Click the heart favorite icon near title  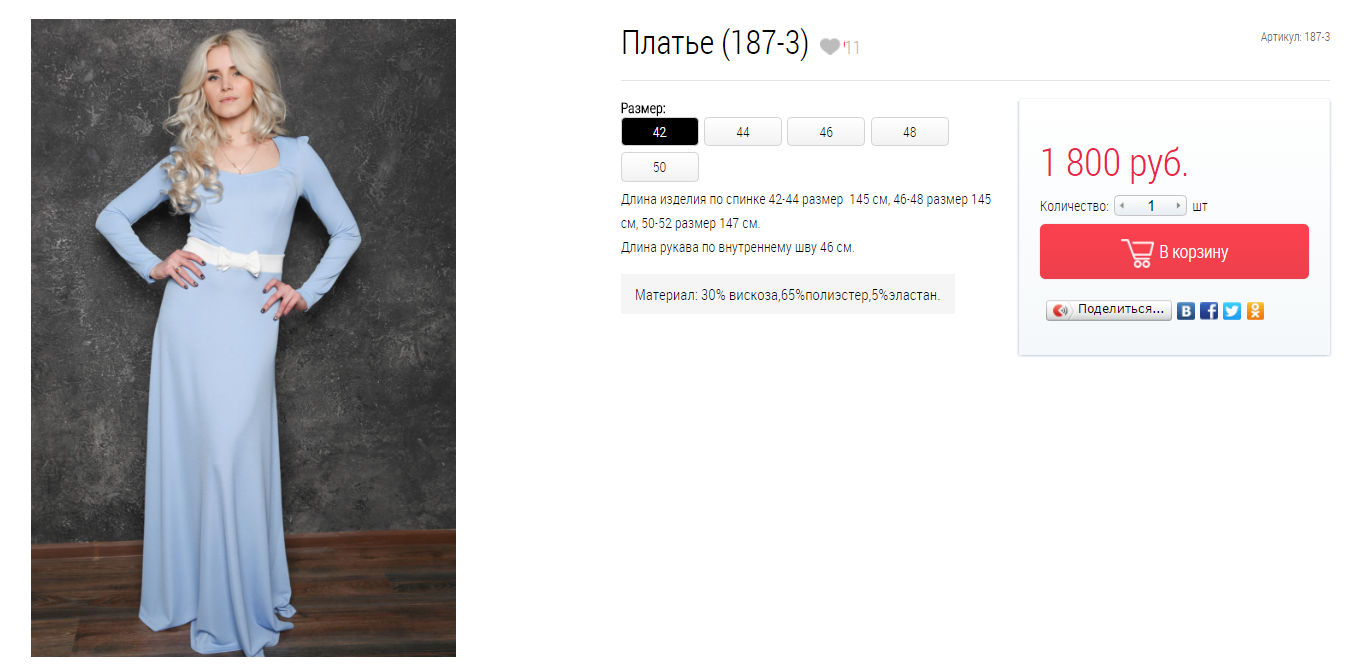tap(830, 46)
